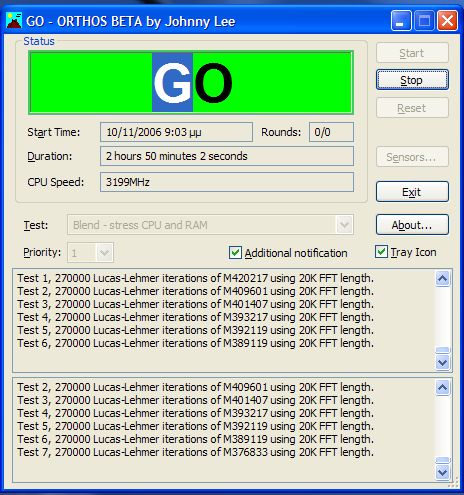Click the Test label
This screenshot has width=464, height=495.
36,225
